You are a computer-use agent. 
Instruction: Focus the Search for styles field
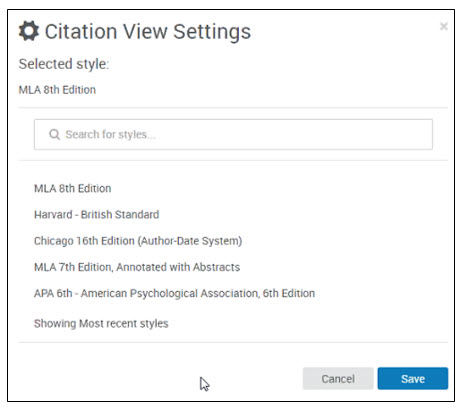click(233, 134)
